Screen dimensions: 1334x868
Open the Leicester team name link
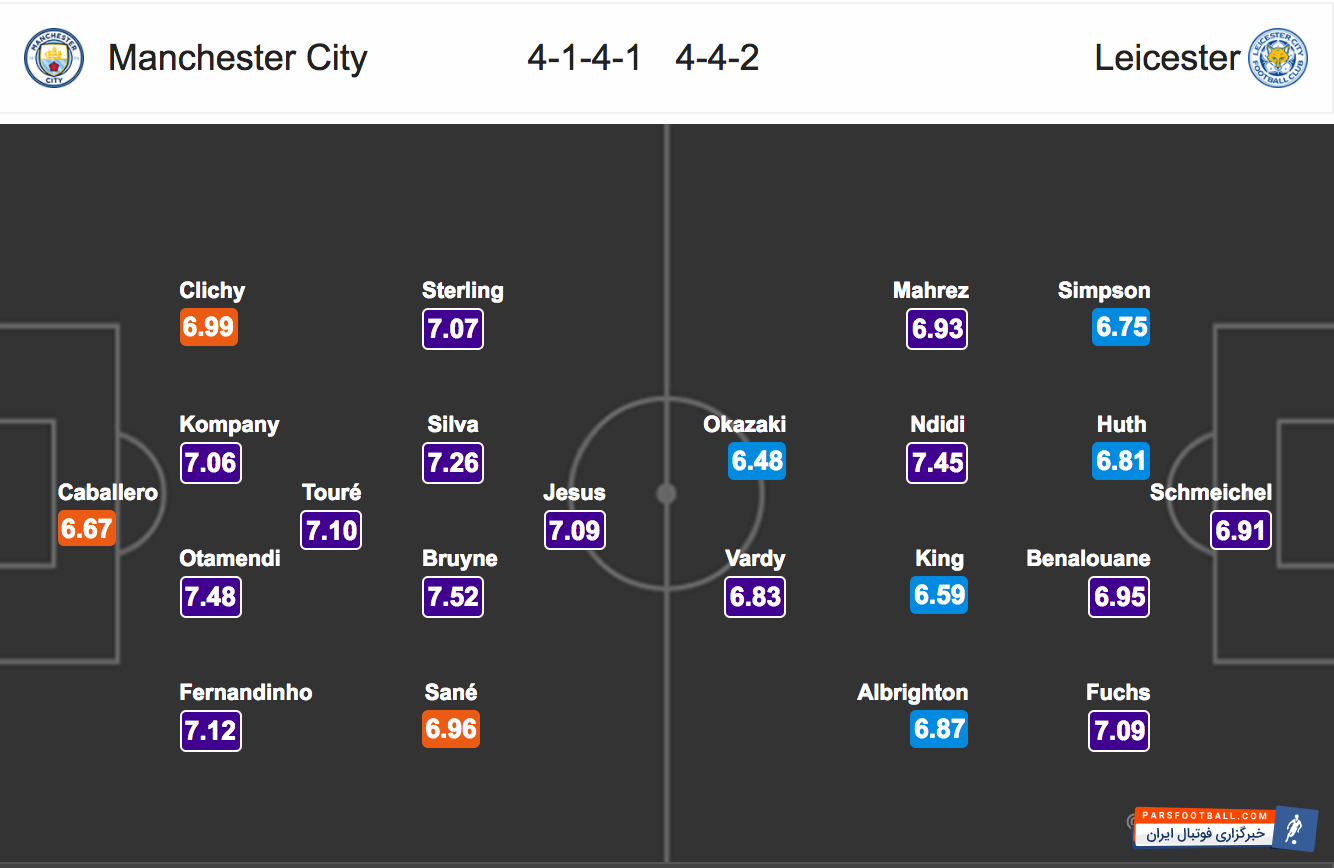click(x=1167, y=58)
